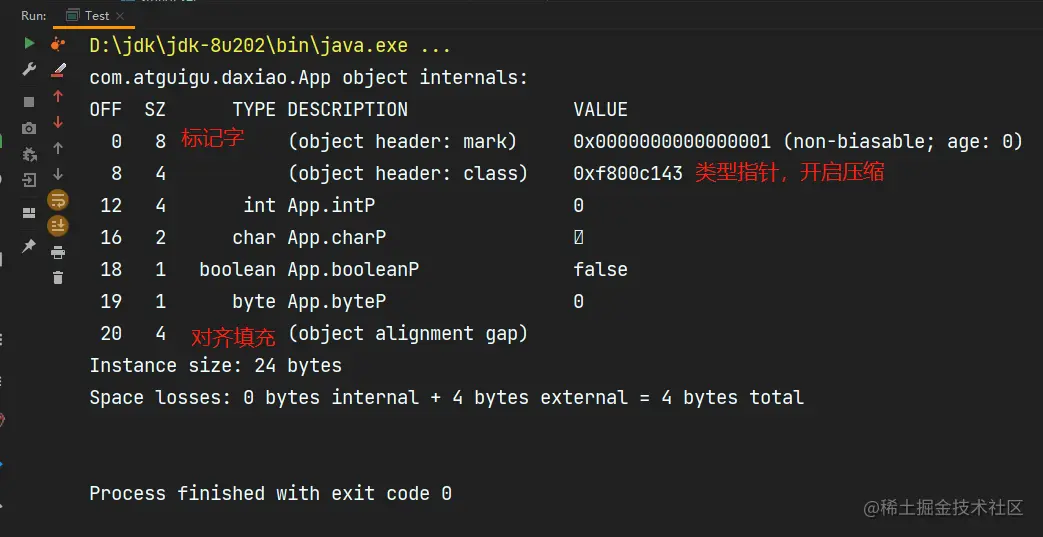This screenshot has width=1043, height=537.
Task: Click the 'TYPE' column header text
Action: [253, 109]
